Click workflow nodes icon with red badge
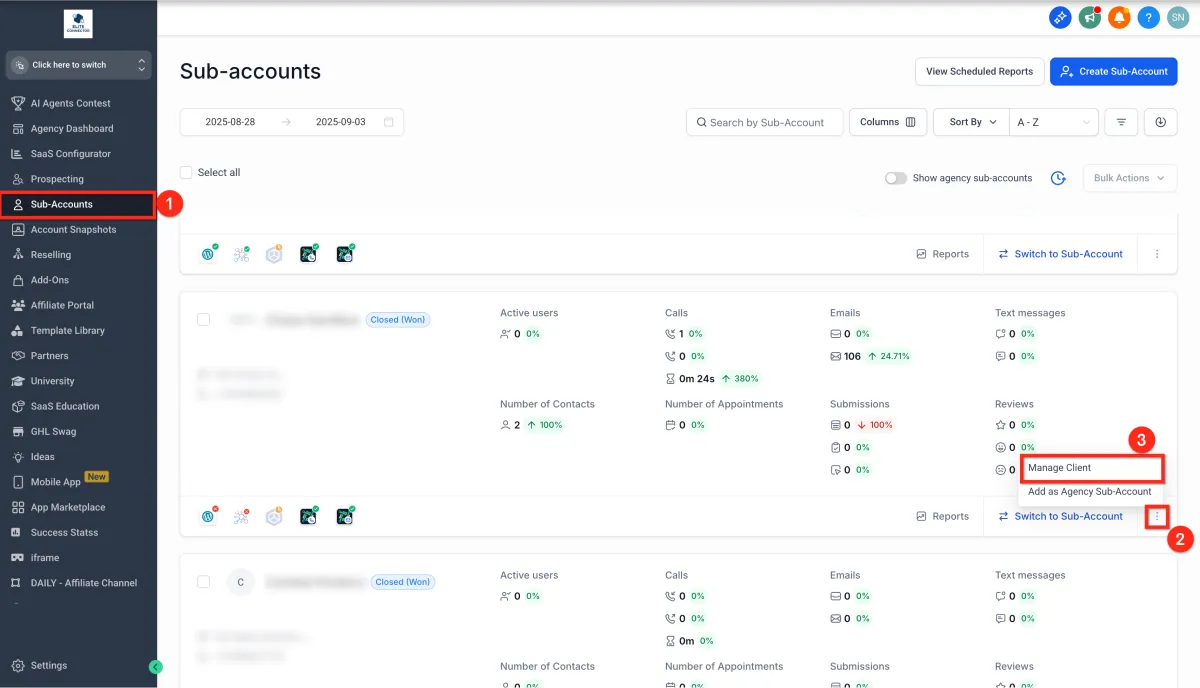This screenshot has width=1200, height=688. click(x=242, y=516)
